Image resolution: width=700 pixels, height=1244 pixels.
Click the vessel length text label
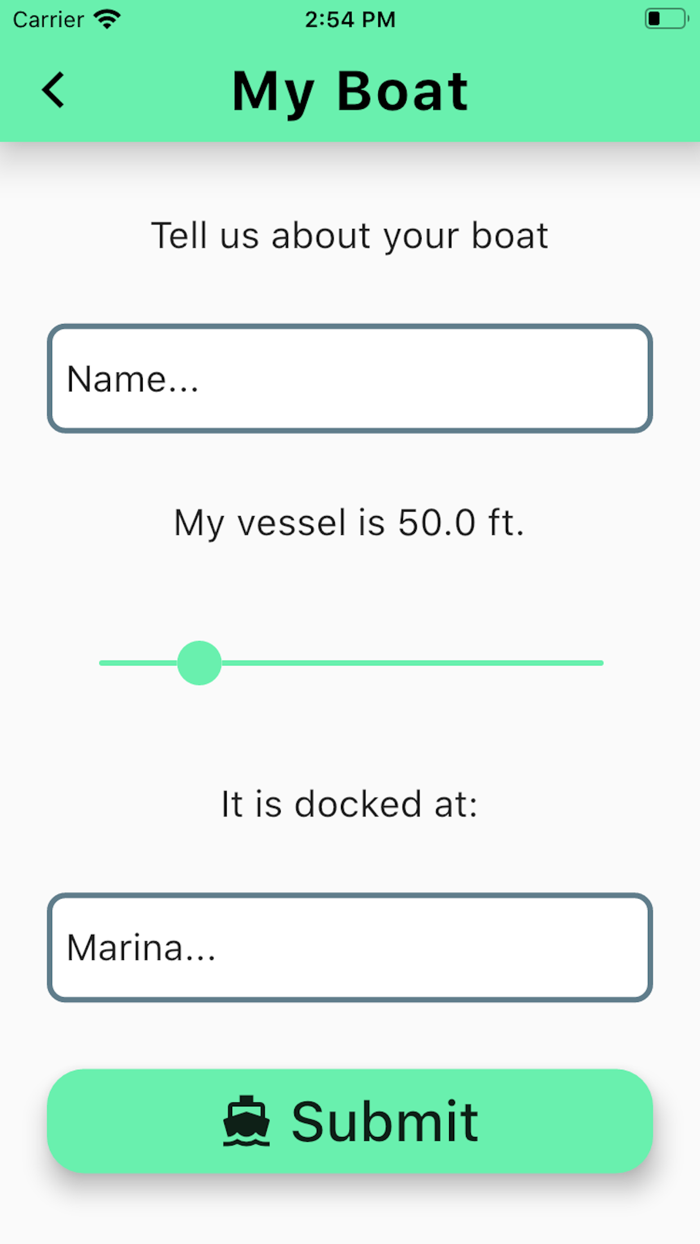coord(350,522)
